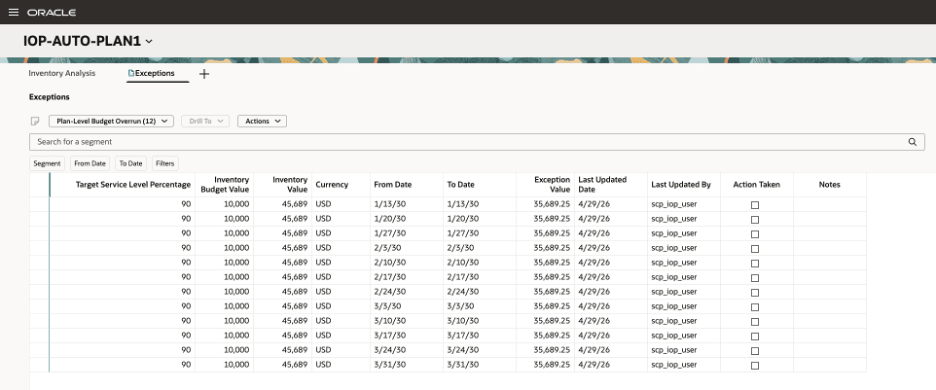The image size is (936, 390).
Task: Check Action Taken for the 3/31/30 row
Action: [x=755, y=366]
